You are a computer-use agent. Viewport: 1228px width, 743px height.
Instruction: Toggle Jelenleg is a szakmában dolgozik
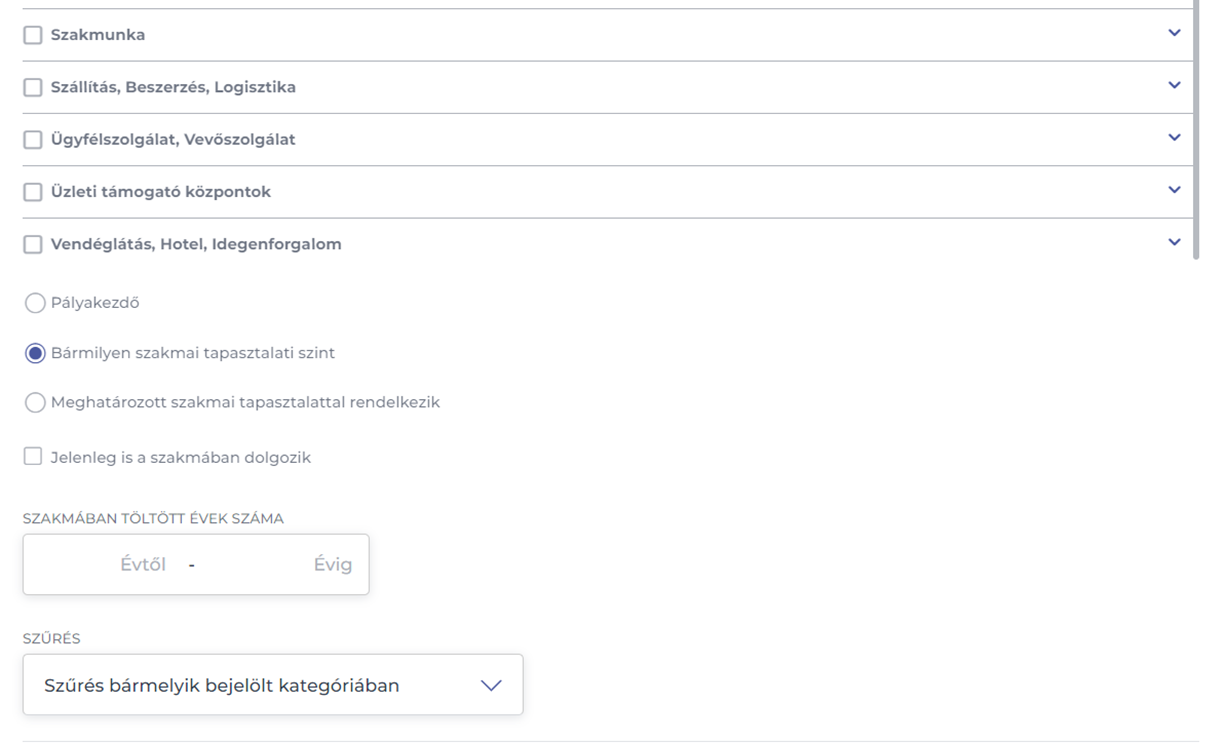pos(33,457)
